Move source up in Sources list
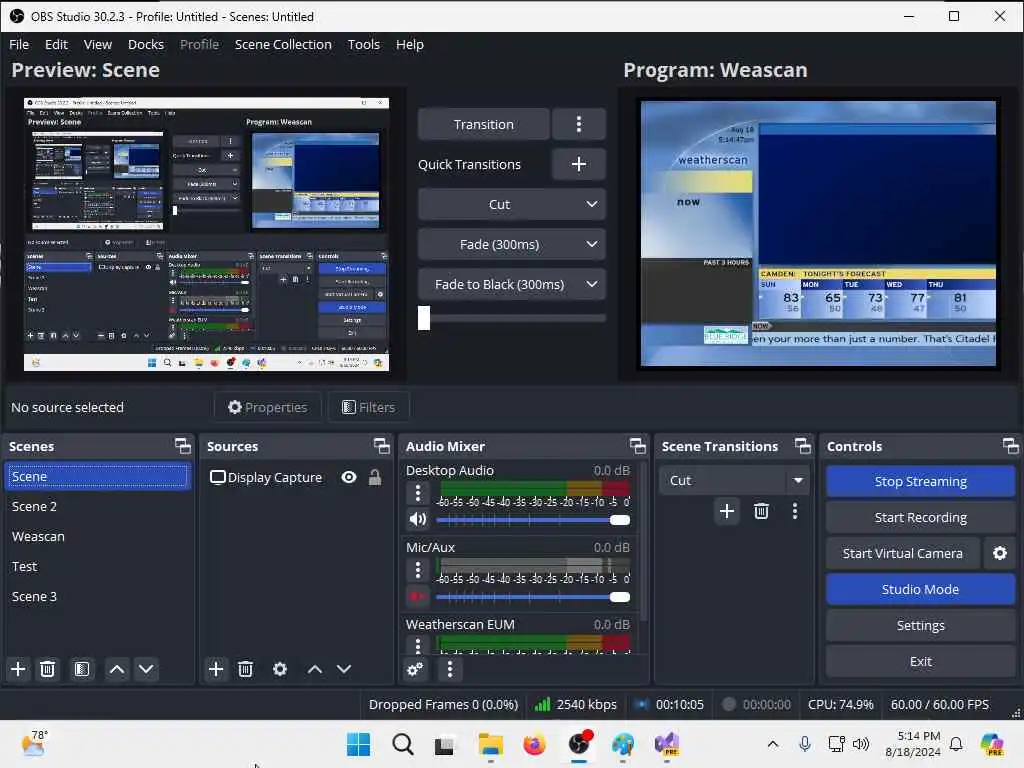The width and height of the screenshot is (1024, 768). (315, 669)
